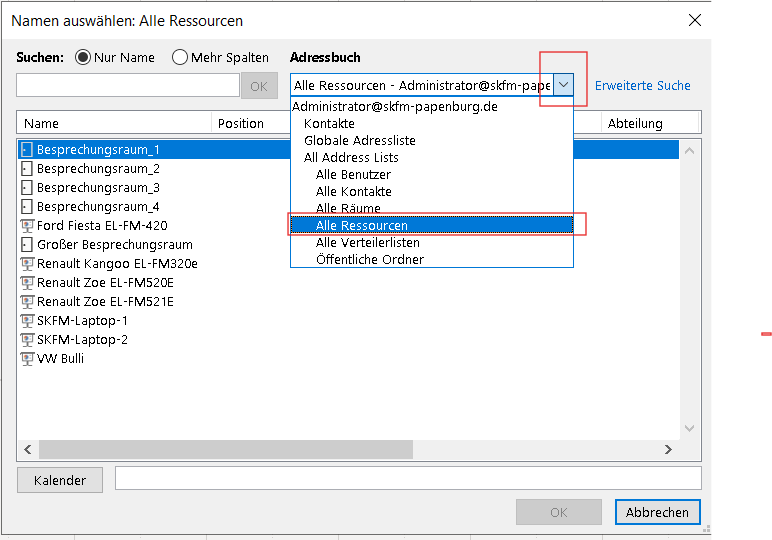This screenshot has height=540, width=772.
Task: Enable the Mehr Spalten search option
Action: [180, 57]
